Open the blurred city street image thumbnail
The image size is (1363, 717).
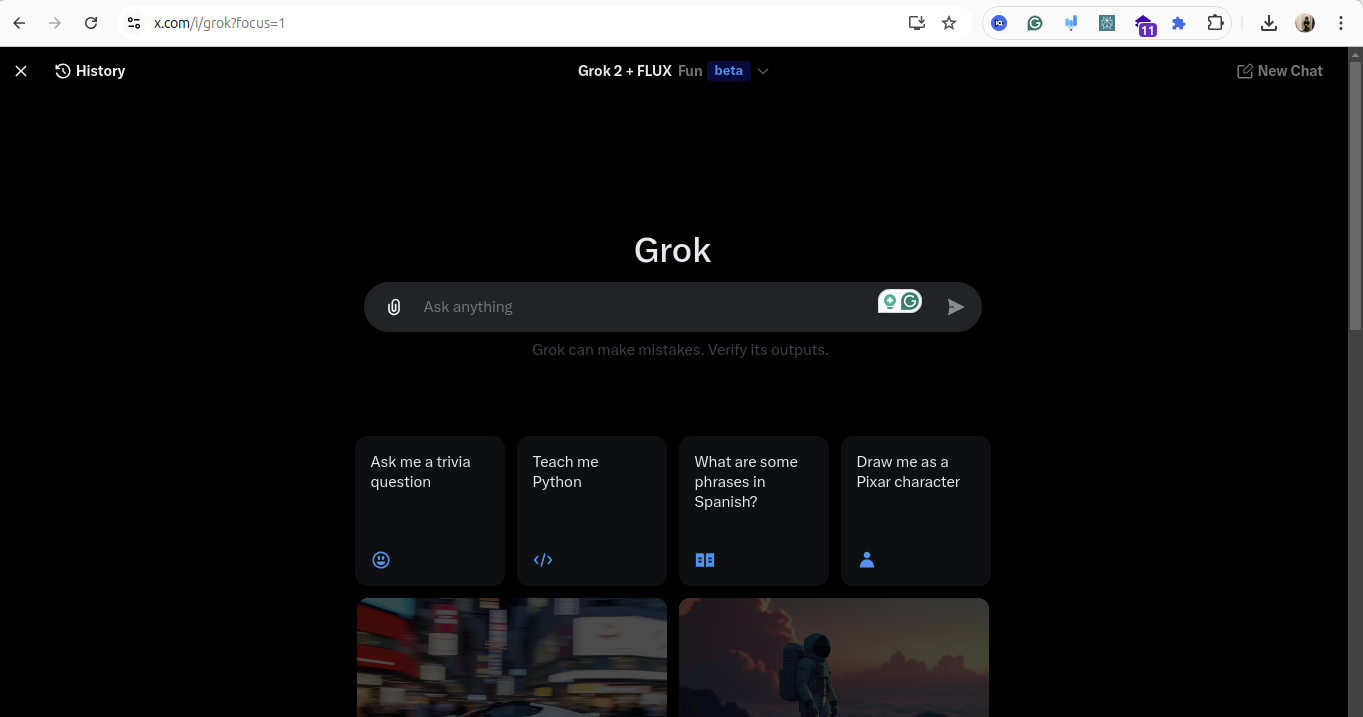pos(512,657)
